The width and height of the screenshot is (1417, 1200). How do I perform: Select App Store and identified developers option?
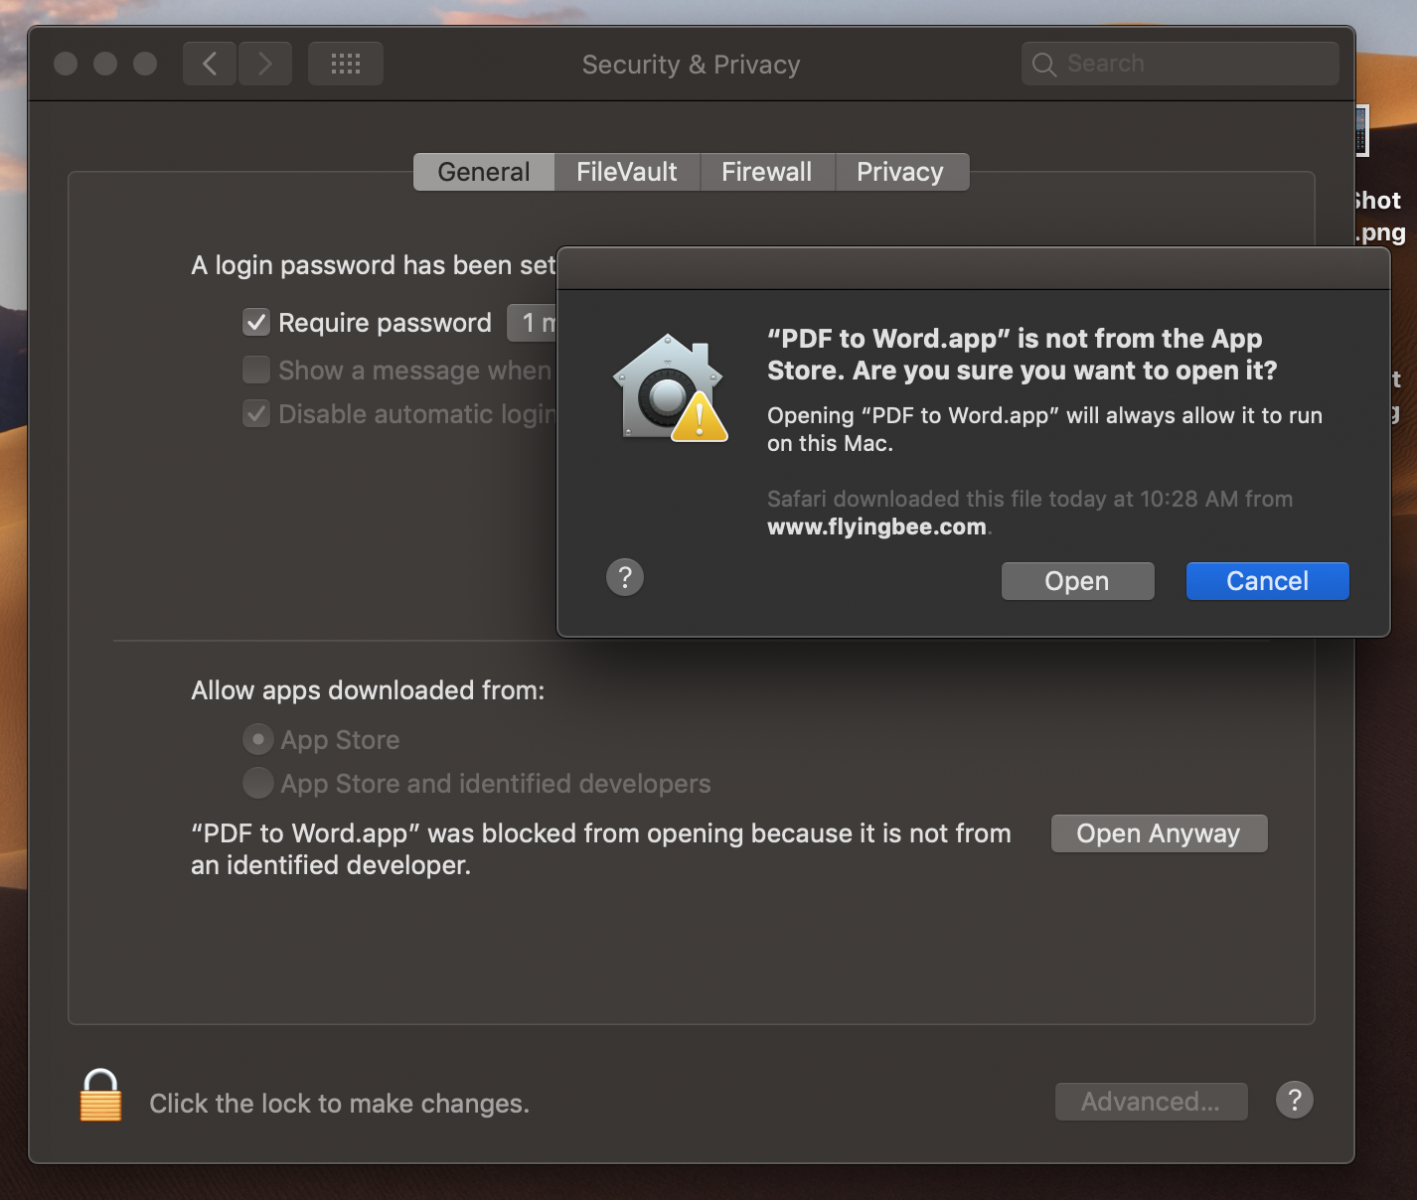pos(258,783)
